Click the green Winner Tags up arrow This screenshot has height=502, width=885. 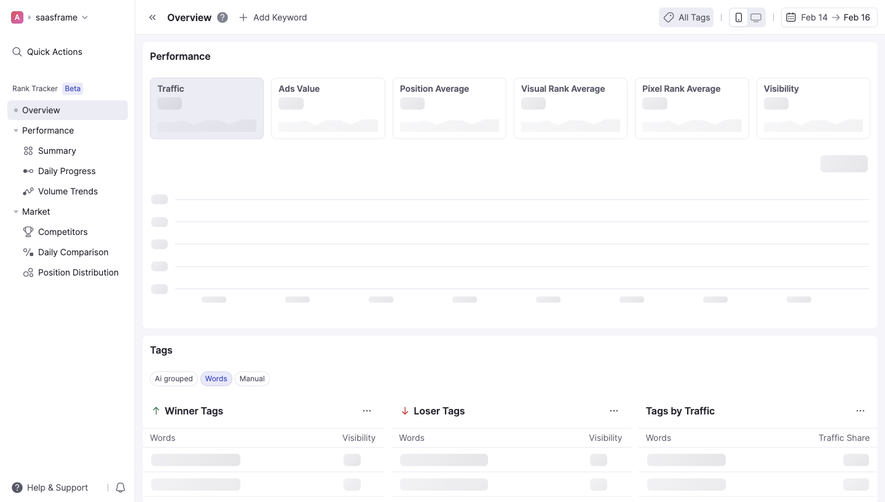point(156,411)
